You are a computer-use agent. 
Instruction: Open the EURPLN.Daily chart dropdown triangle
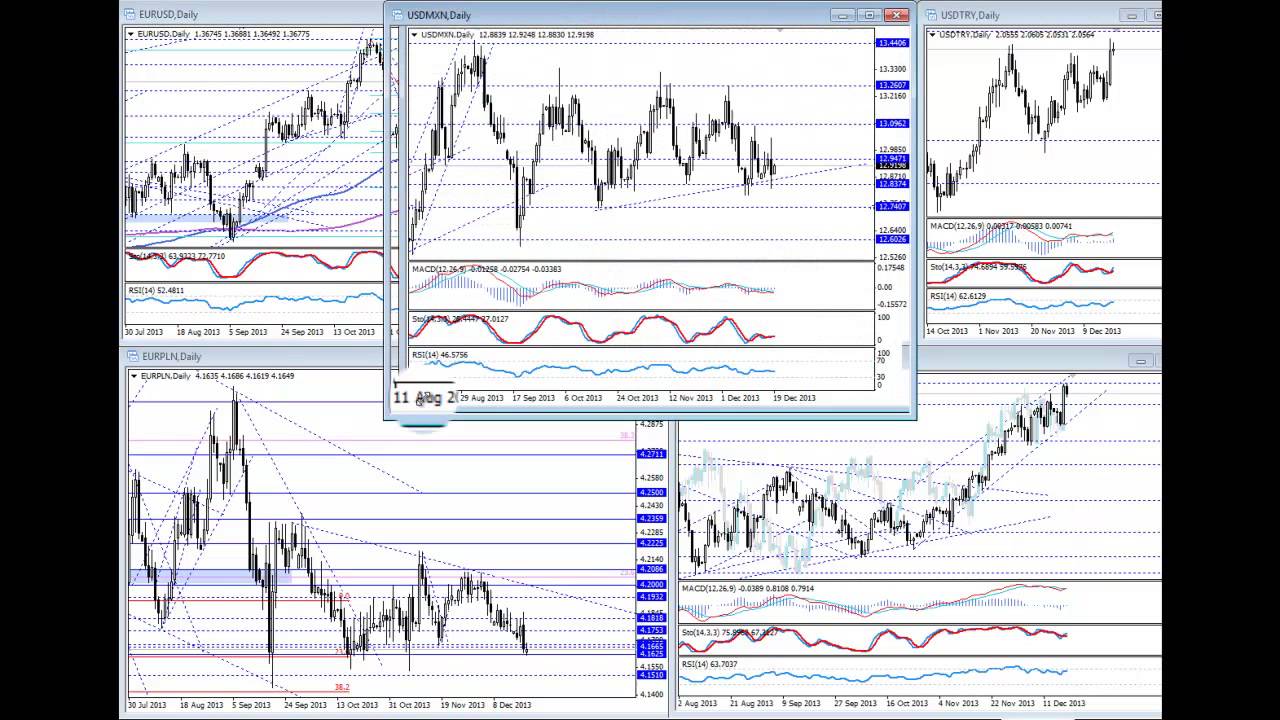coord(135,376)
